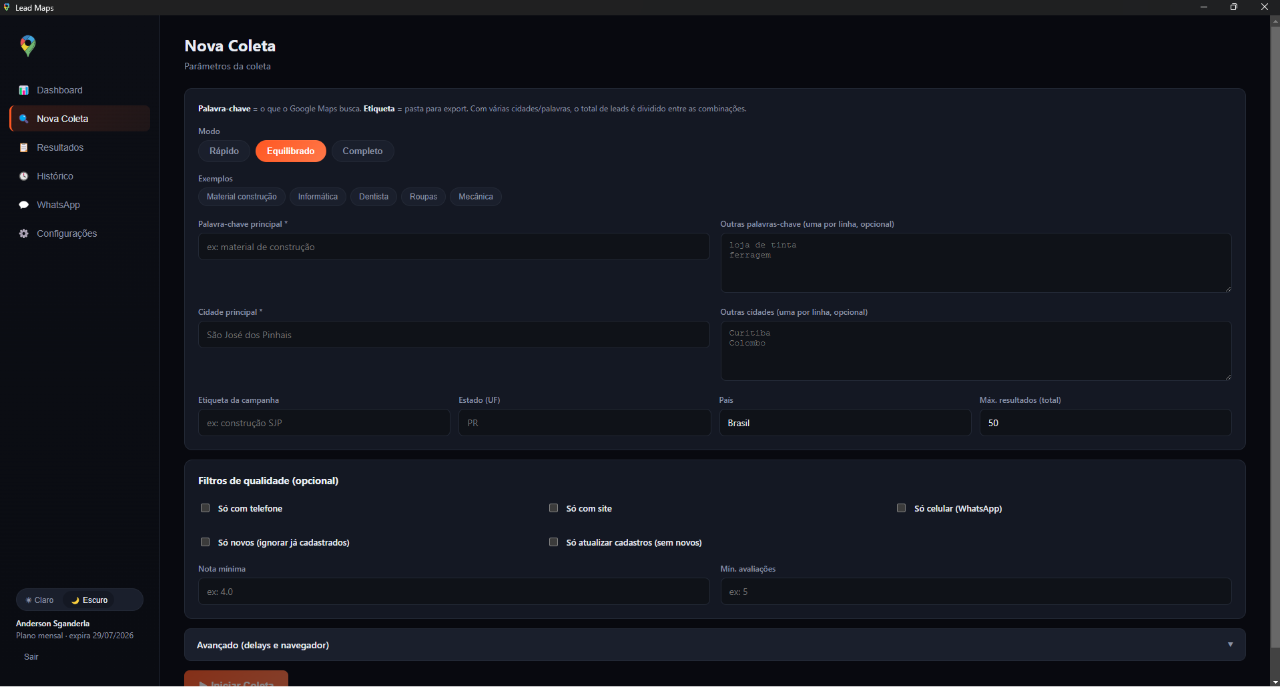Open Dashboard via its chart icon

point(24,90)
